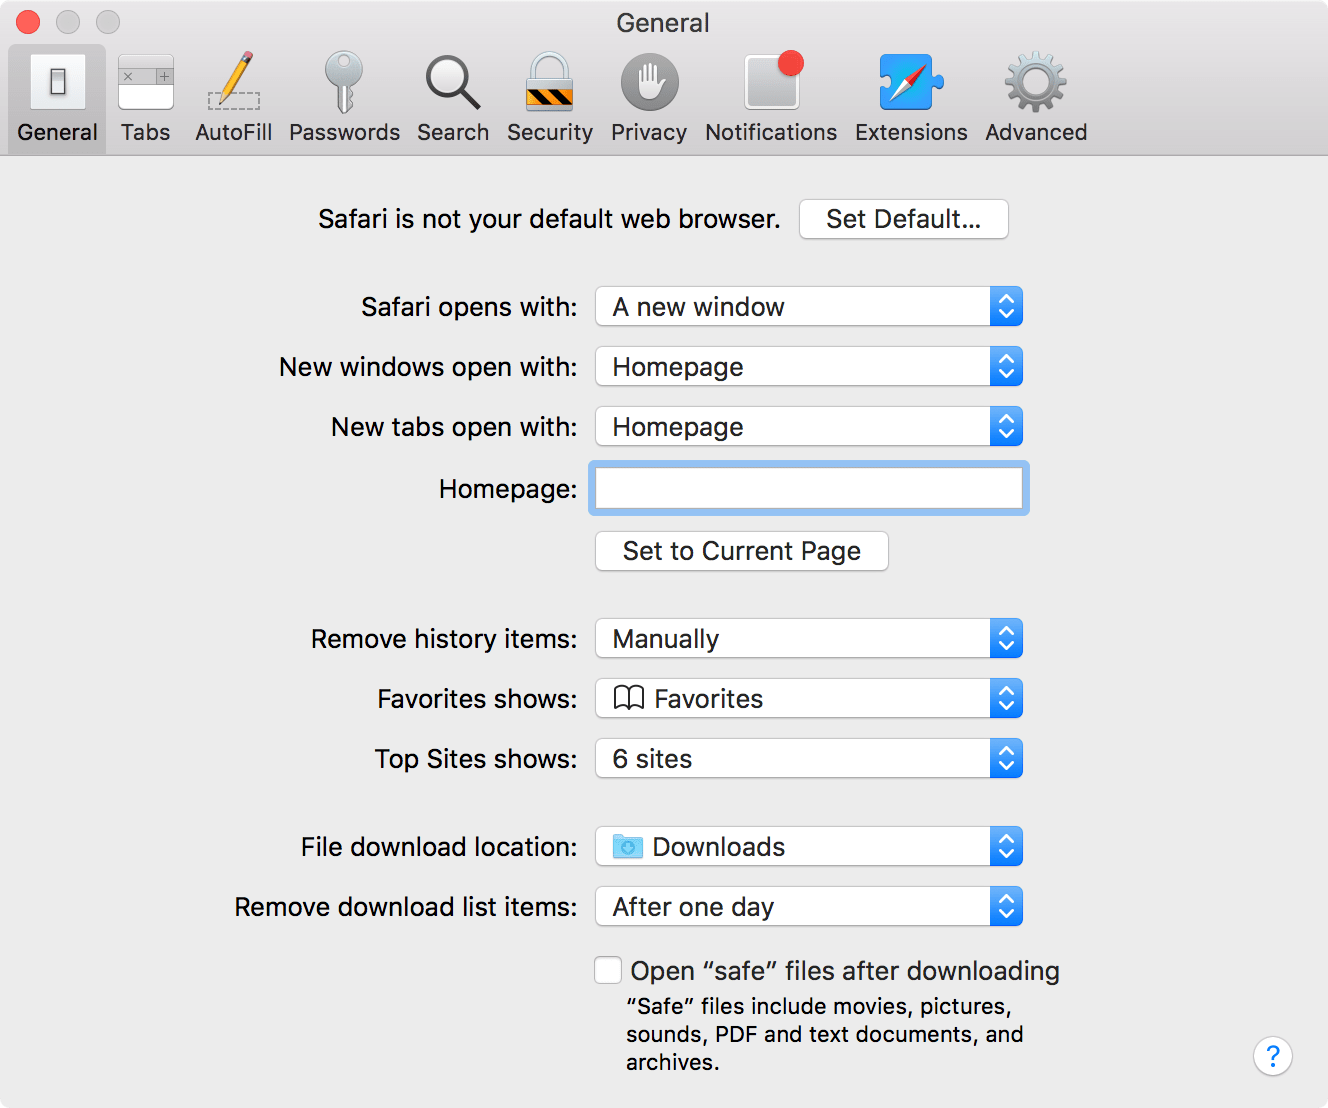Enable Open "safe" files after downloading
The height and width of the screenshot is (1108, 1328).
coord(608,970)
